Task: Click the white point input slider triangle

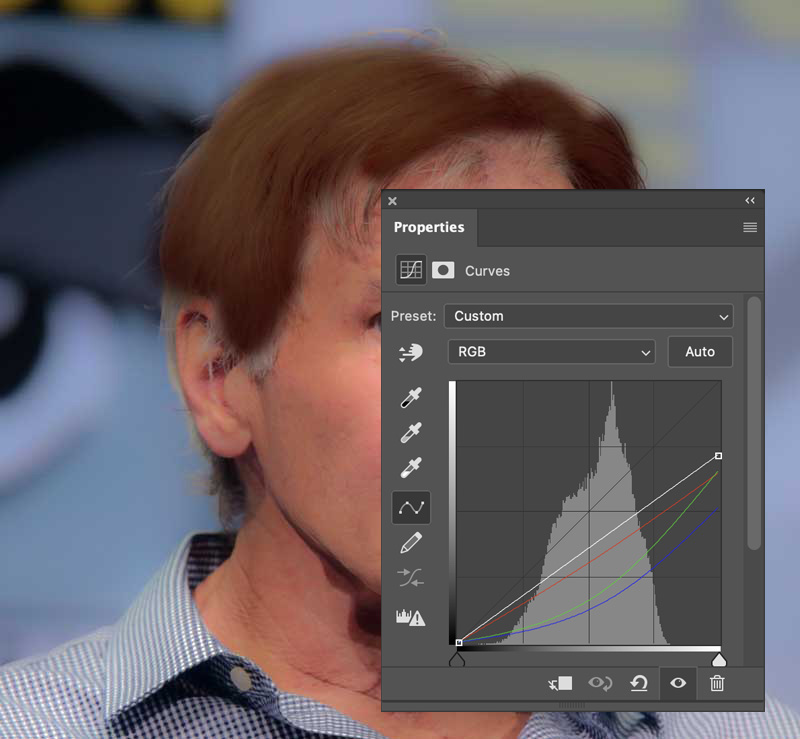Action: pos(719,660)
